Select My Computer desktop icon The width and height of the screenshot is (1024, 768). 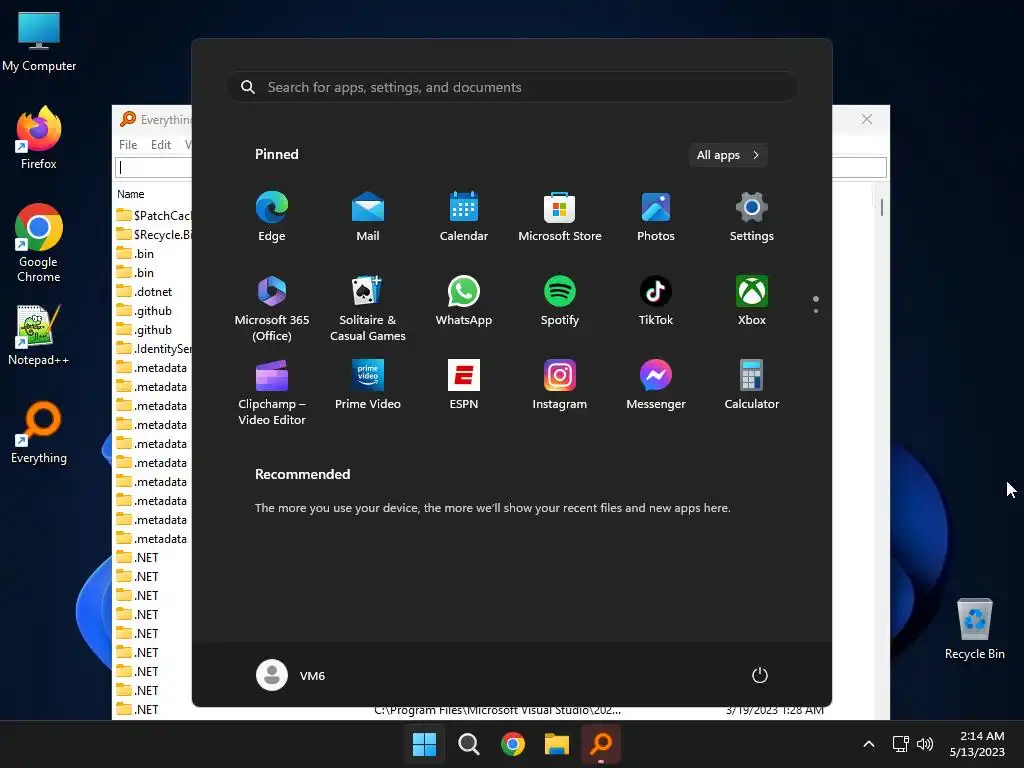pos(39,41)
